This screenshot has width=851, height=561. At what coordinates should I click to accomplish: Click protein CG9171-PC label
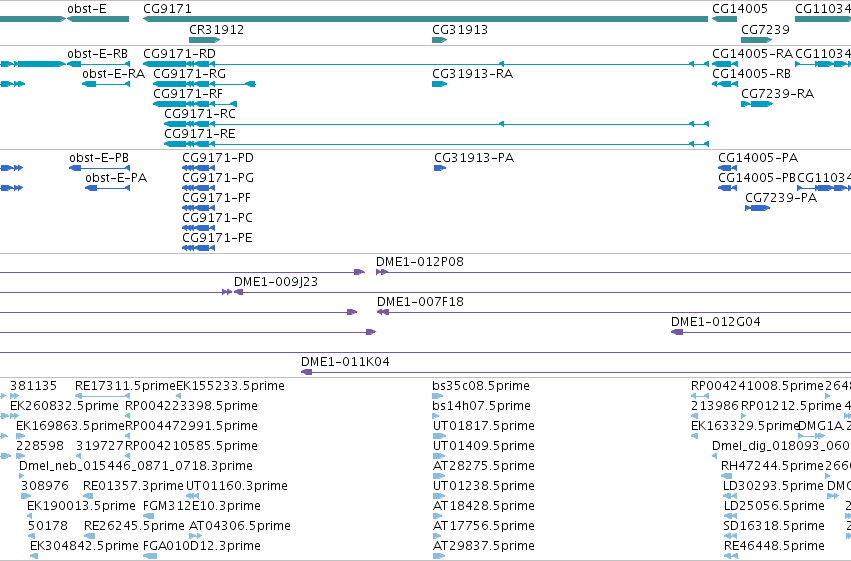point(218,218)
